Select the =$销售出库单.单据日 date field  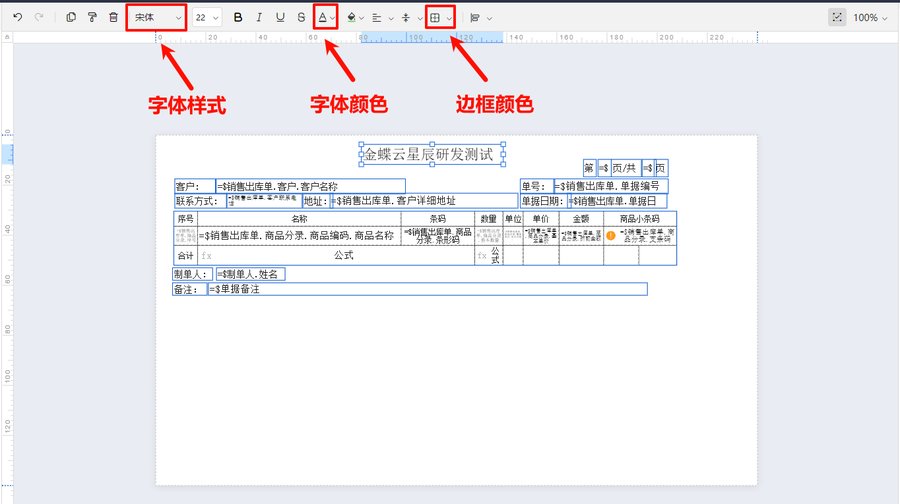click(617, 201)
